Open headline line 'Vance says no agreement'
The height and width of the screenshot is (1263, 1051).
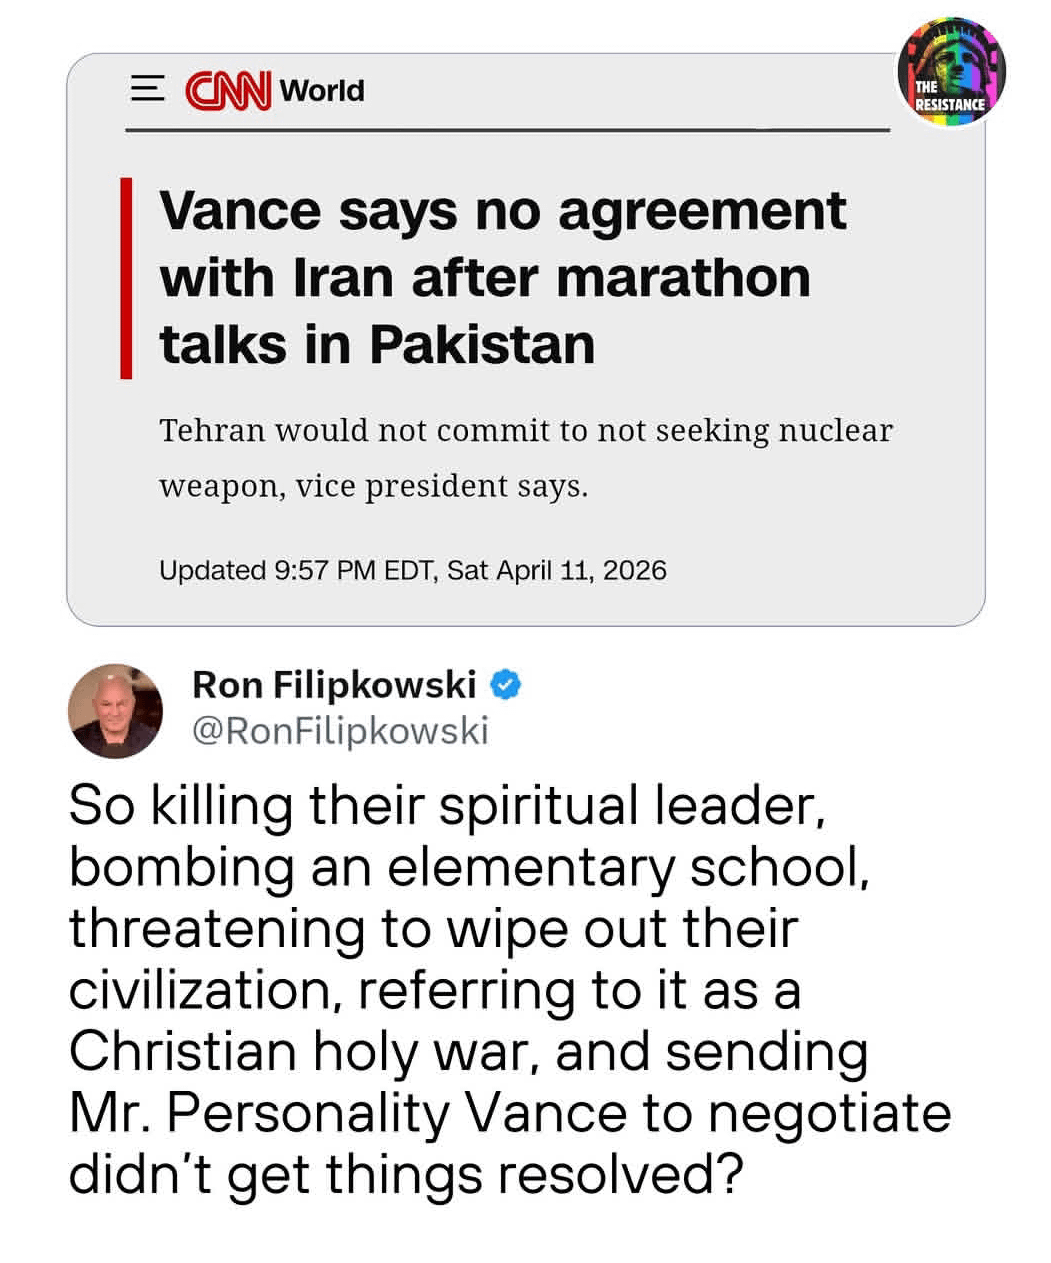[x=502, y=211]
